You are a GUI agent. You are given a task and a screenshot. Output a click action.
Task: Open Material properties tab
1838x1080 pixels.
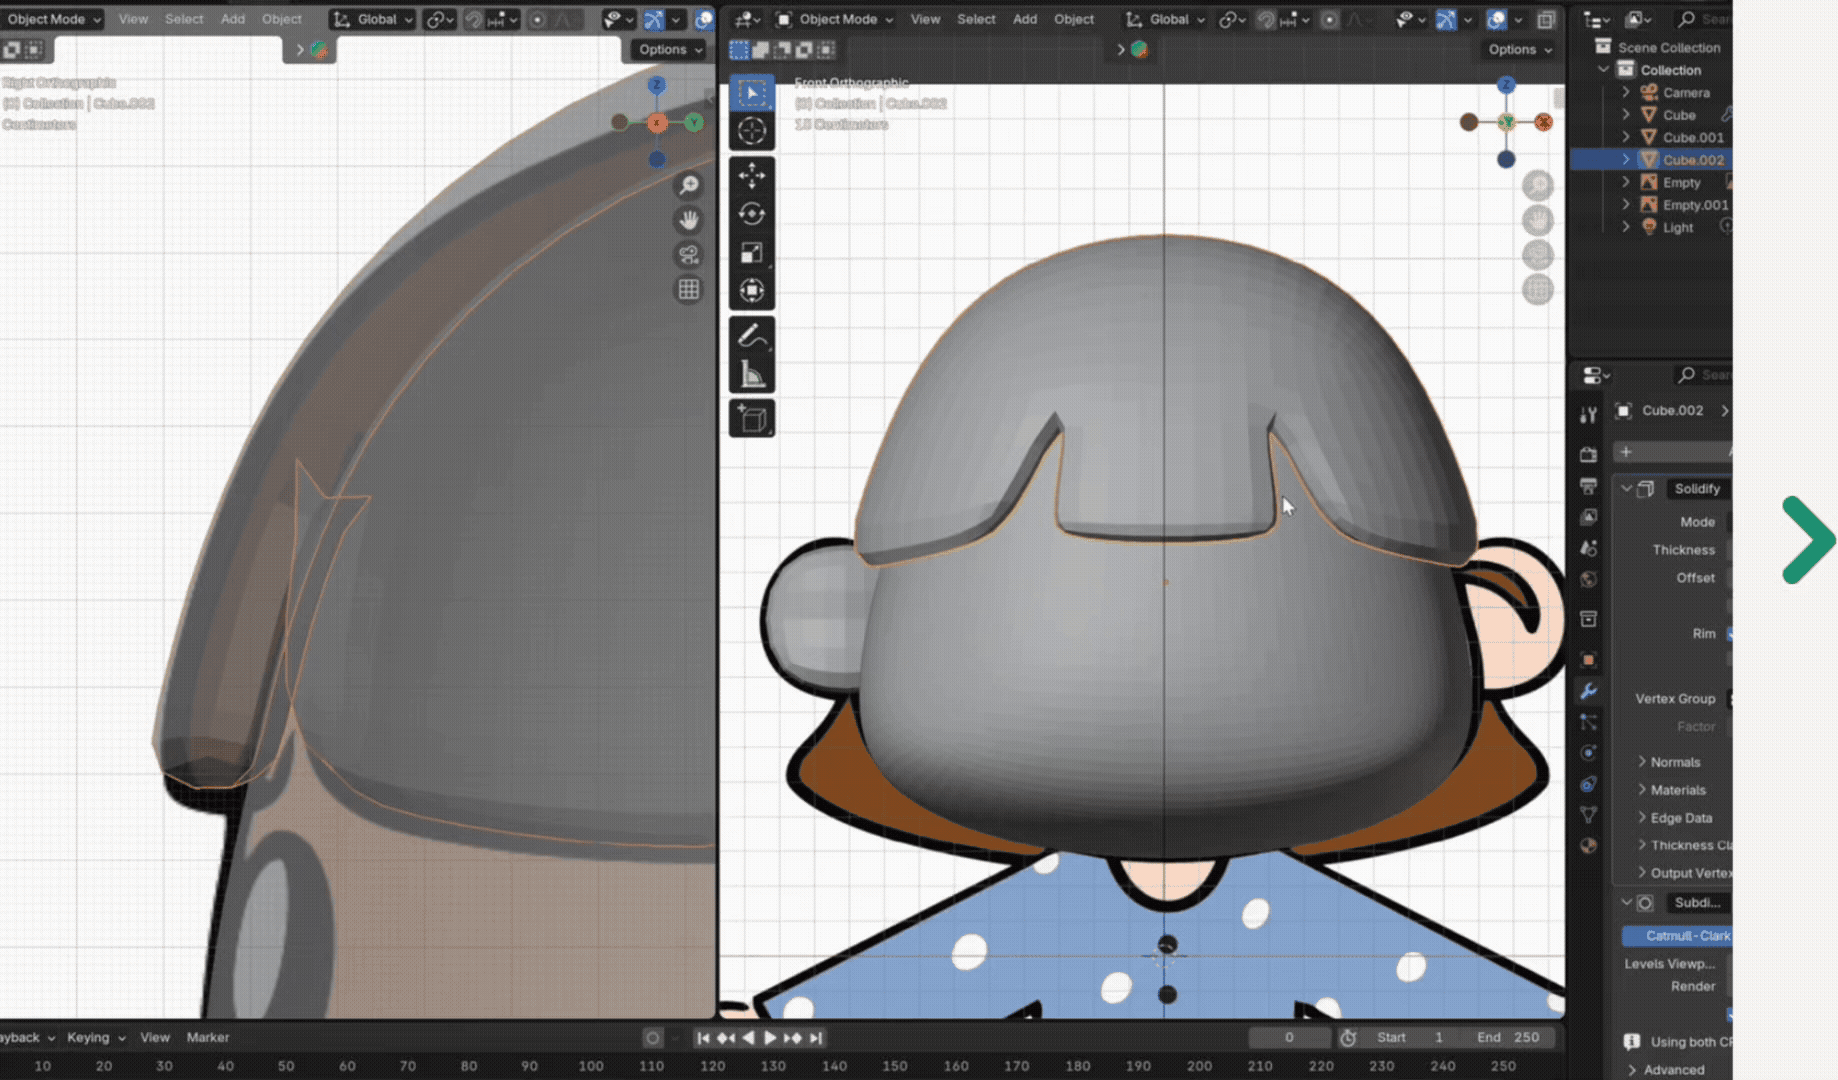click(1588, 846)
